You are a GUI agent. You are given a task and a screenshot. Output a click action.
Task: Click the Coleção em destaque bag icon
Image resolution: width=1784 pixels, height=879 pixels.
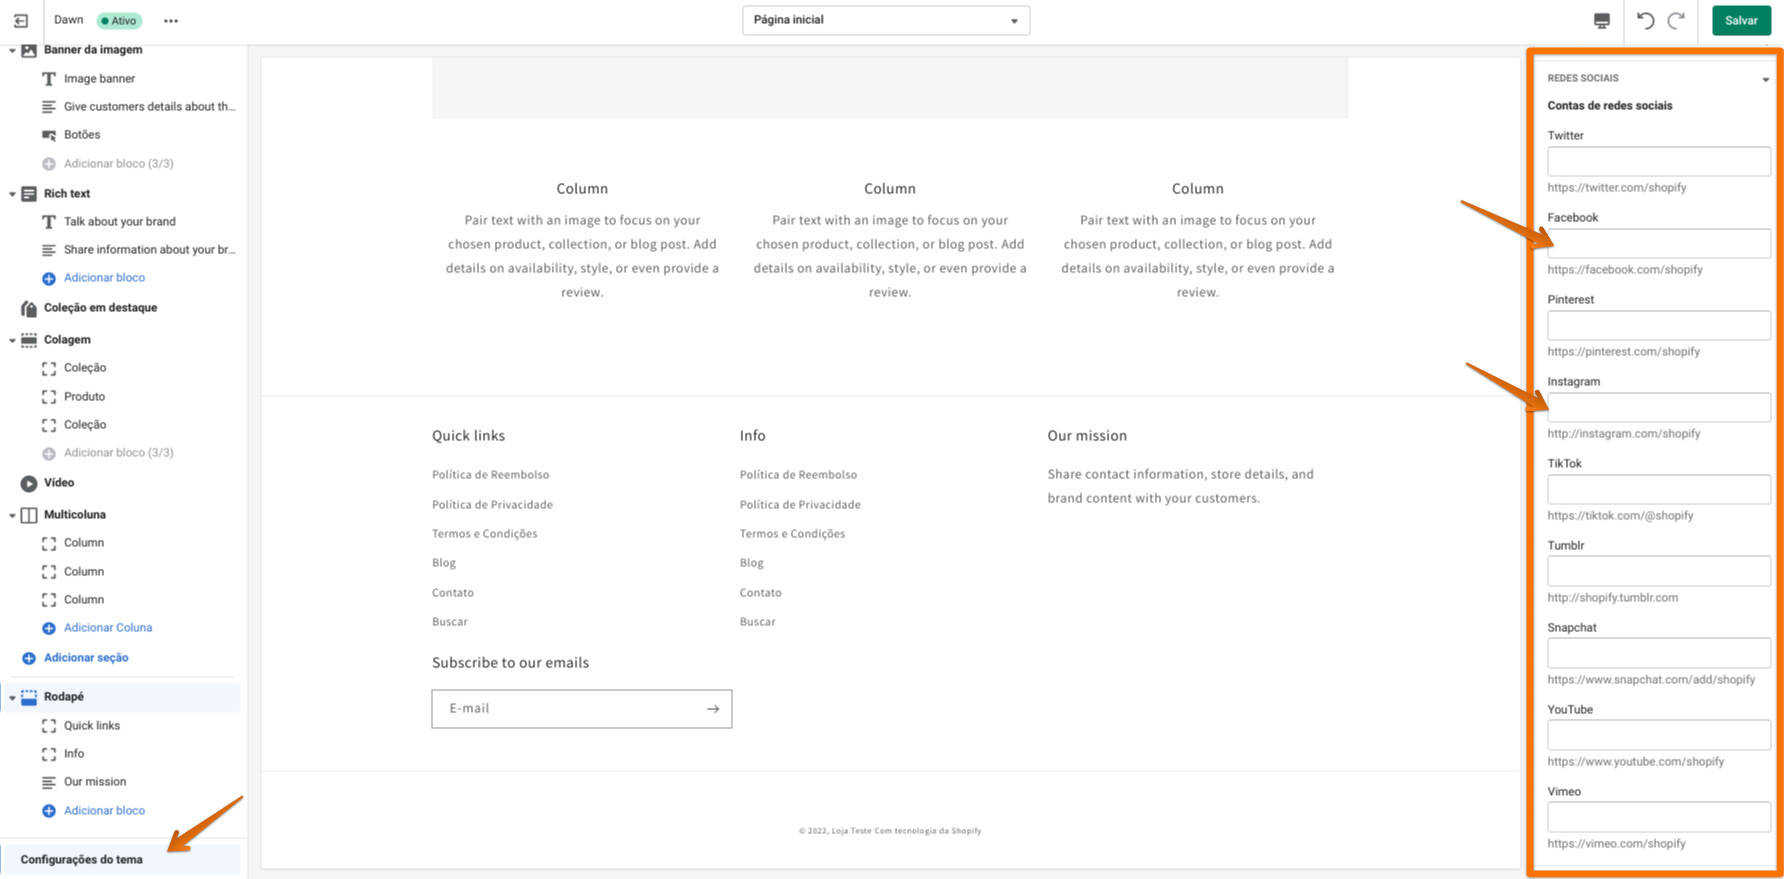click(29, 308)
